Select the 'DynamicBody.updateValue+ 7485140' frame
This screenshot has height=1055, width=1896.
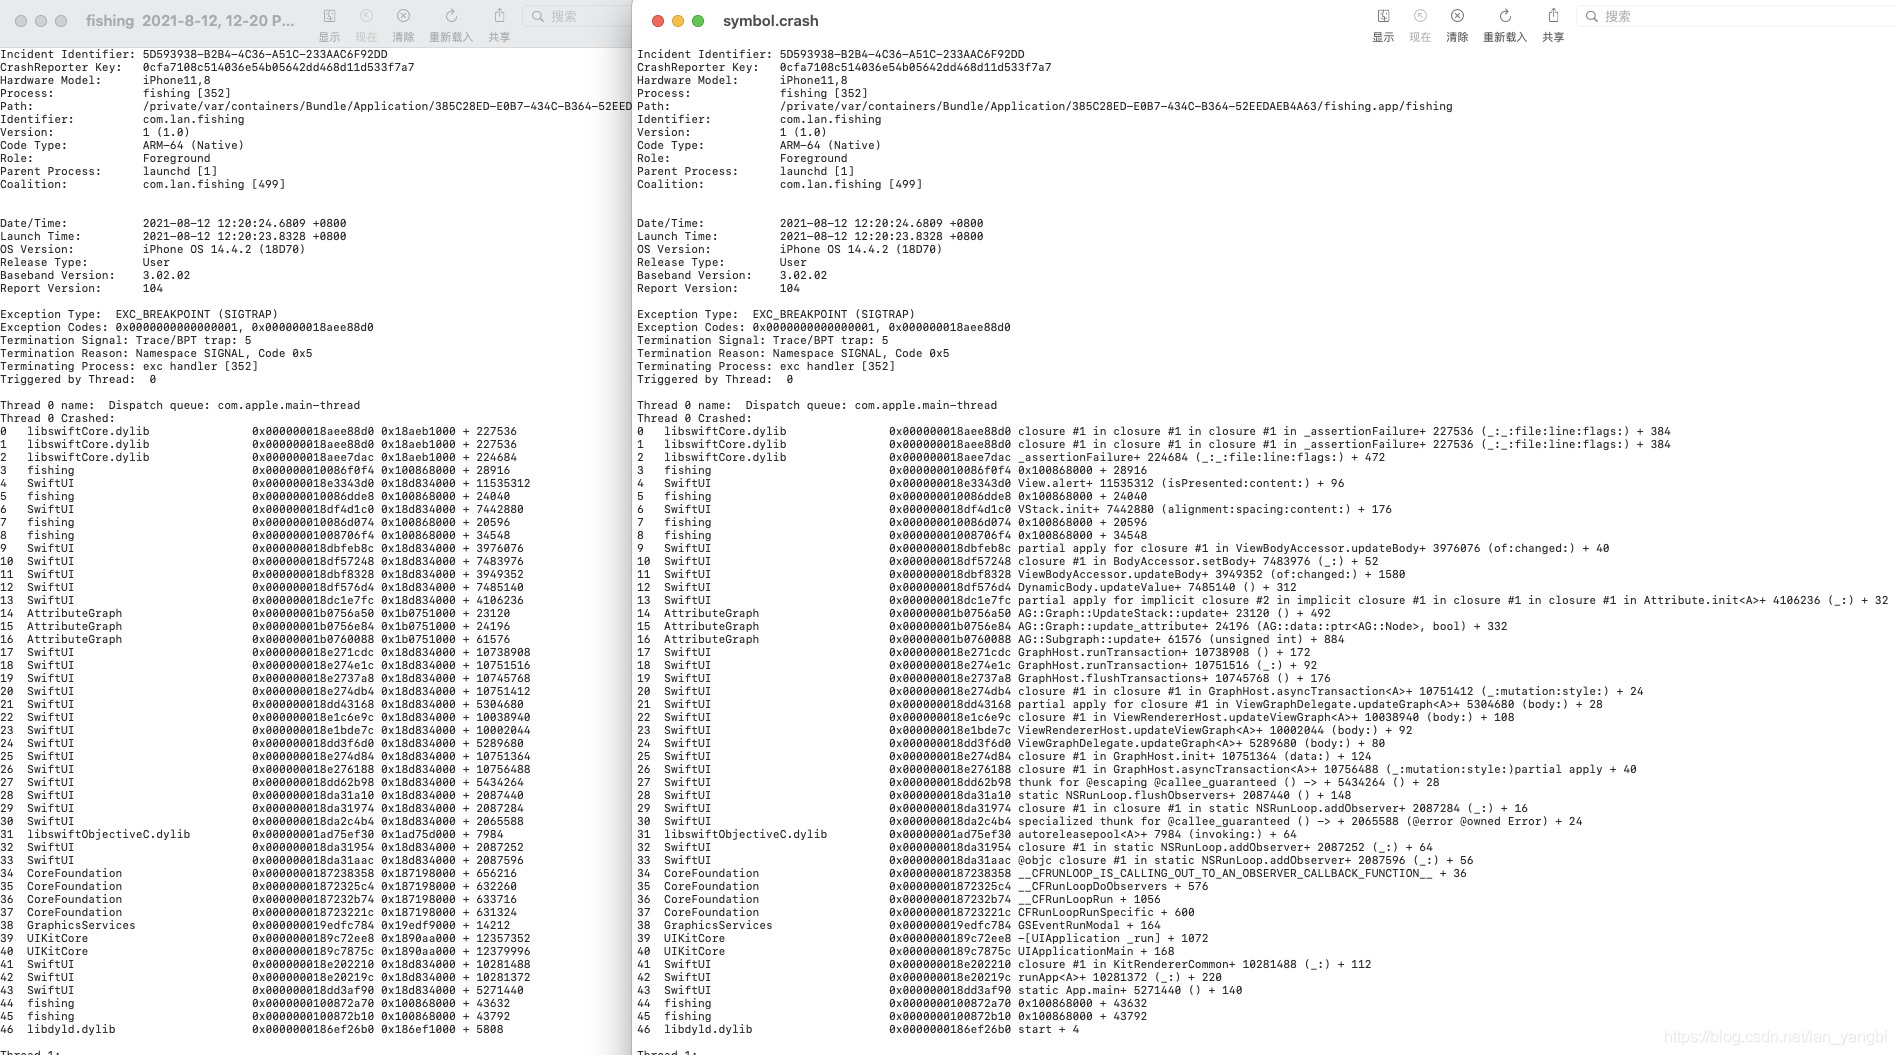click(967, 587)
